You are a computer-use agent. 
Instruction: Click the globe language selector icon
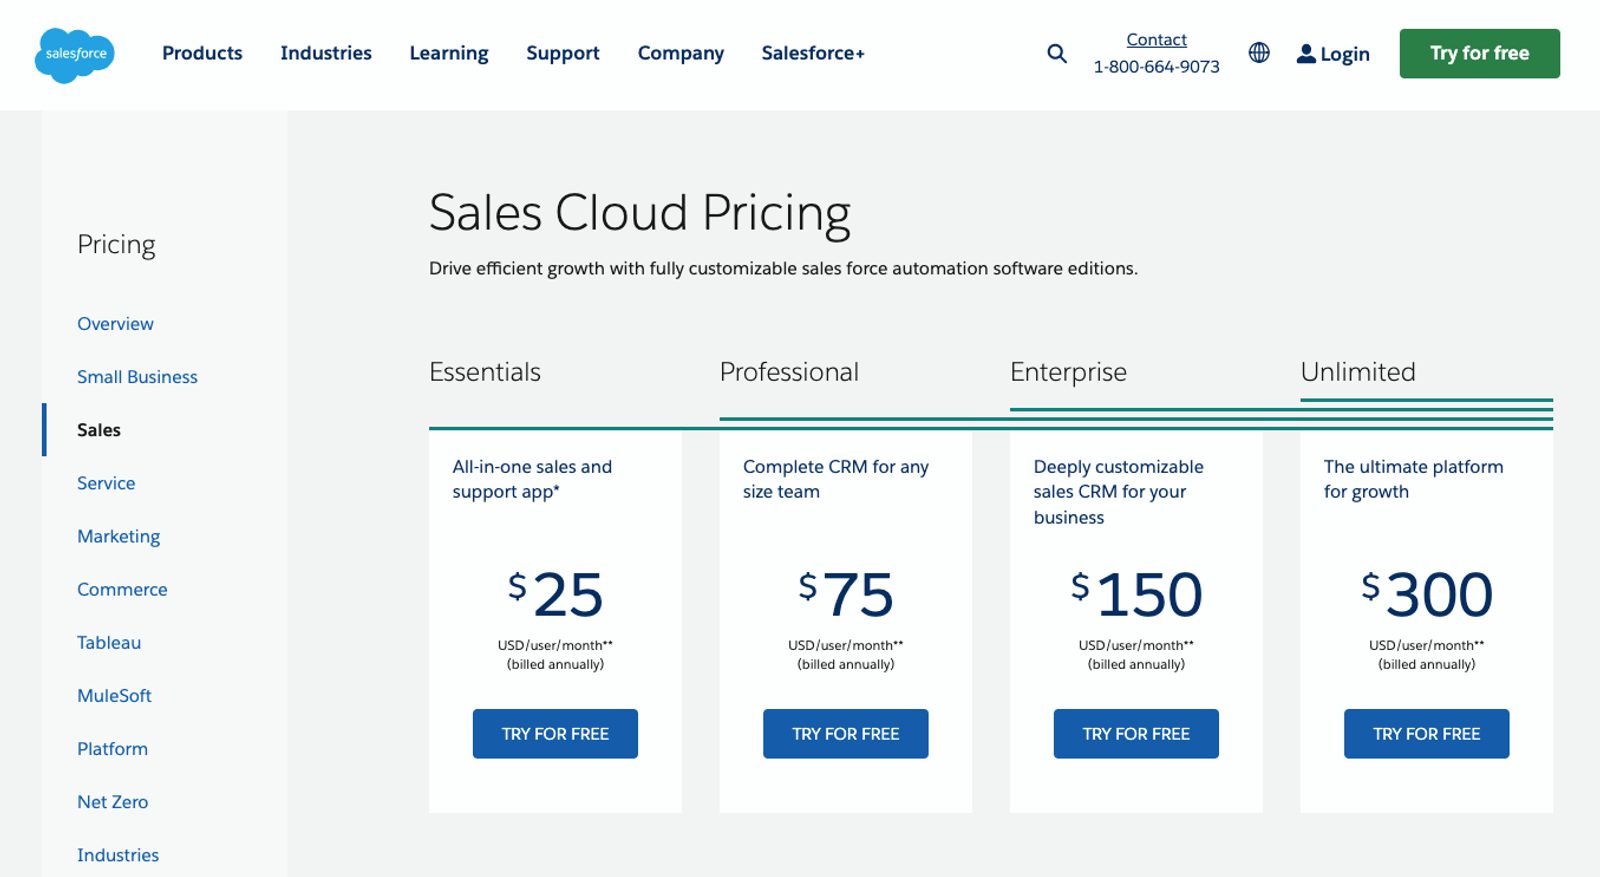point(1259,53)
